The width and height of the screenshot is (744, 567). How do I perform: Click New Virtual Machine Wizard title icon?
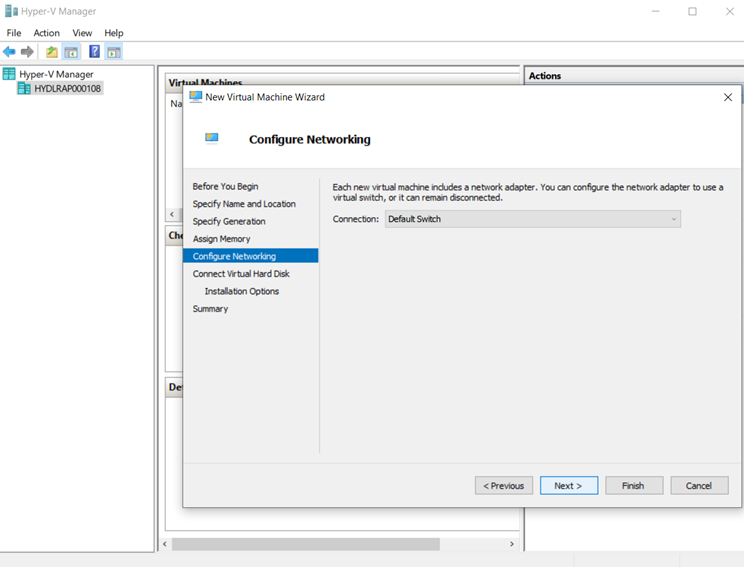195,97
